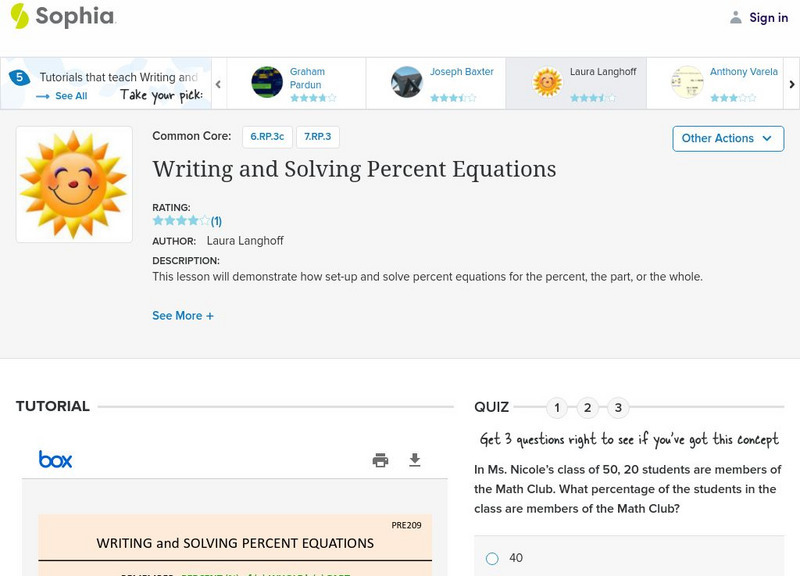
Task: Print the tutorial document
Action: coord(380,460)
